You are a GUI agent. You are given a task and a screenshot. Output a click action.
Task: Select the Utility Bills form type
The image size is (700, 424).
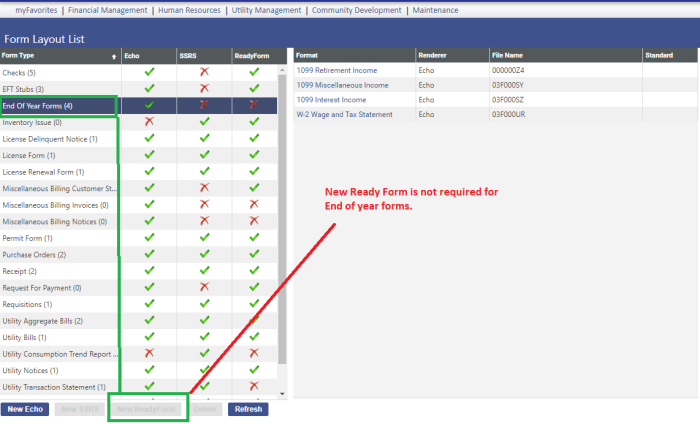tap(26, 337)
